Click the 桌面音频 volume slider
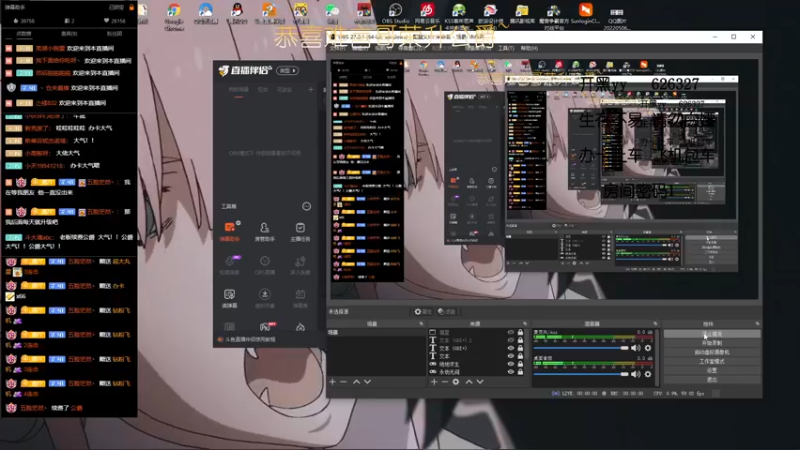This screenshot has height=450, width=800. [581, 374]
